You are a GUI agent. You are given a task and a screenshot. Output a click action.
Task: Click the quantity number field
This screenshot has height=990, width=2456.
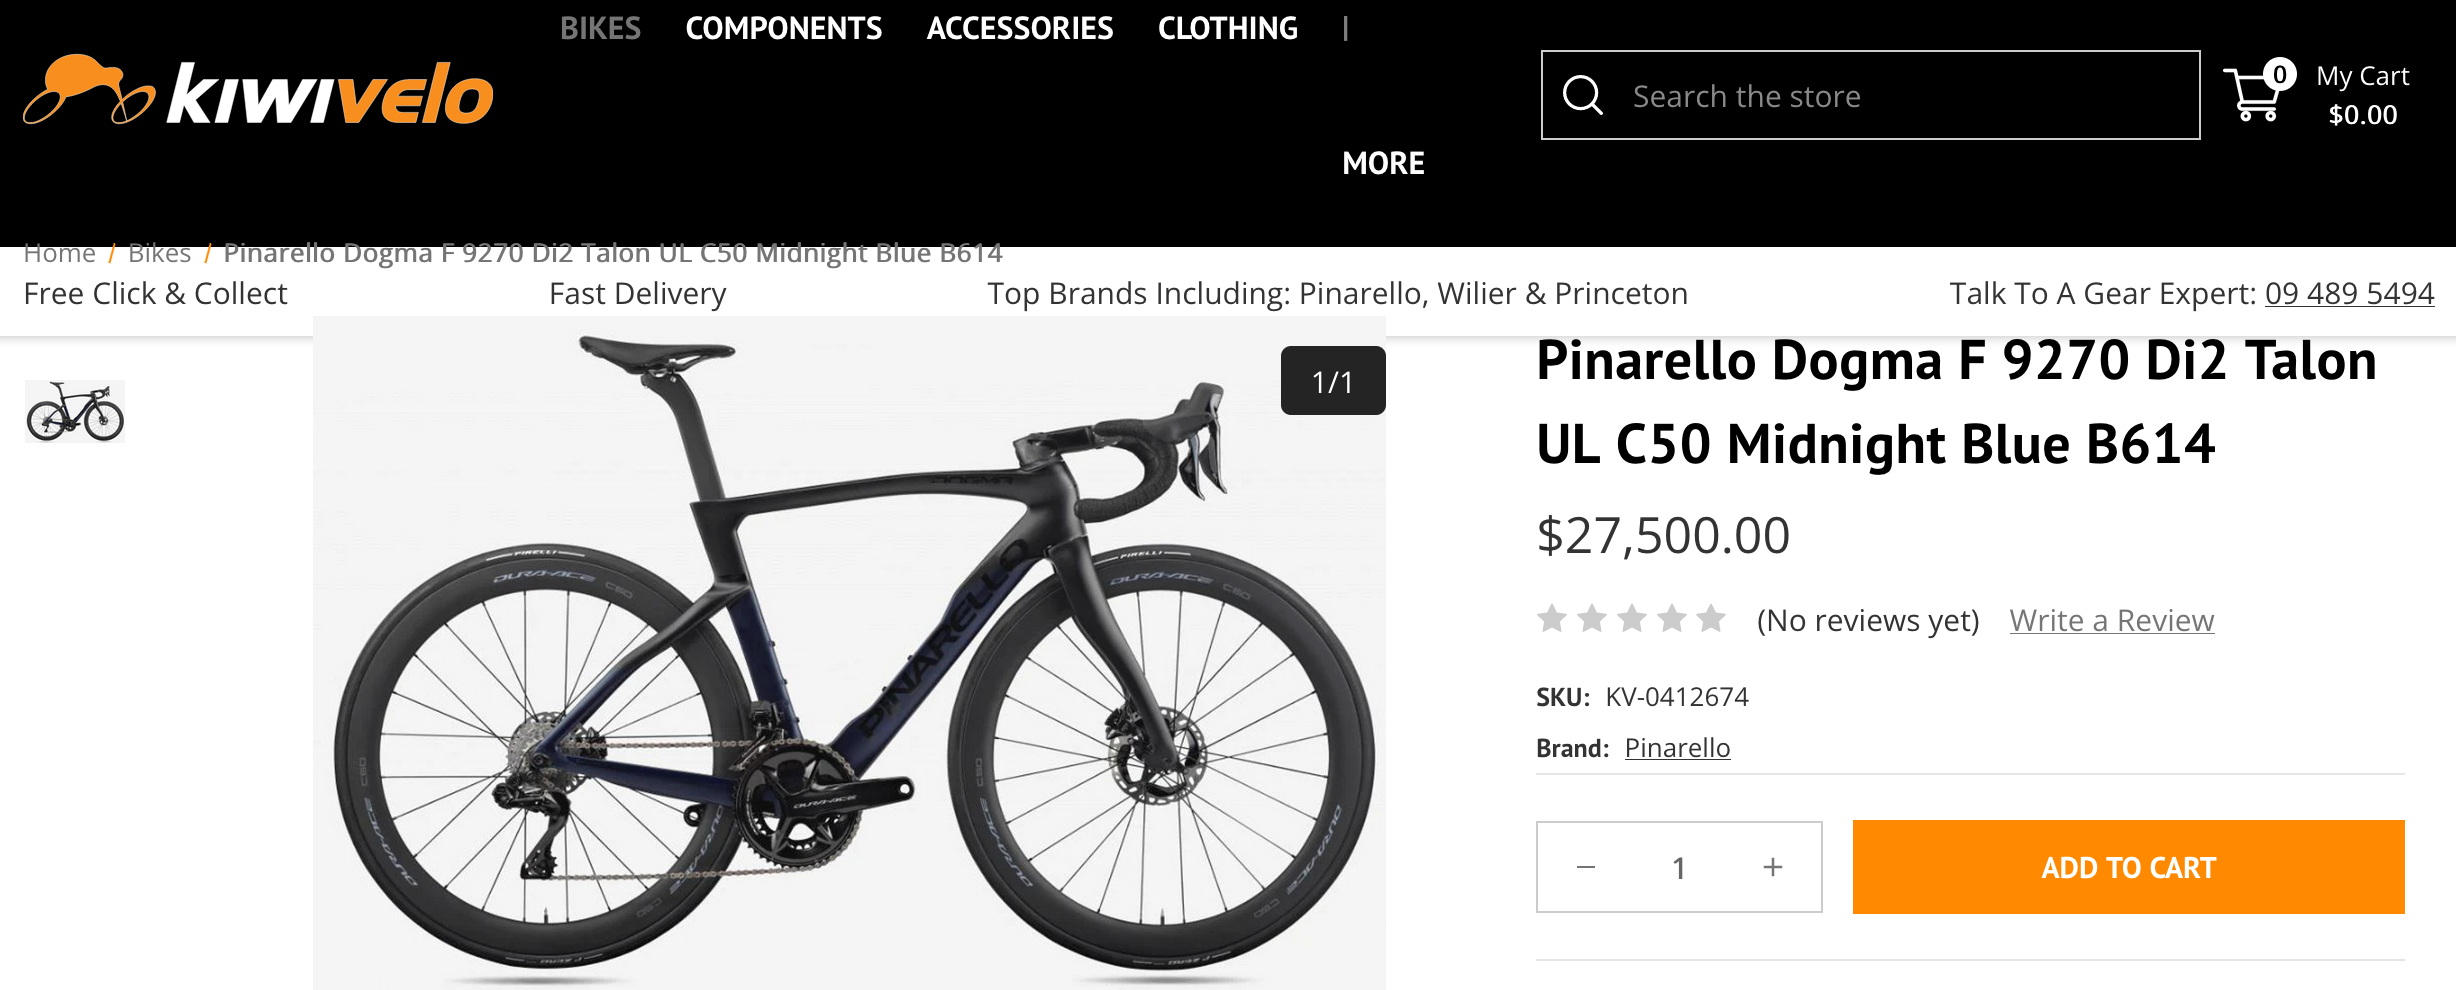[x=1679, y=867]
